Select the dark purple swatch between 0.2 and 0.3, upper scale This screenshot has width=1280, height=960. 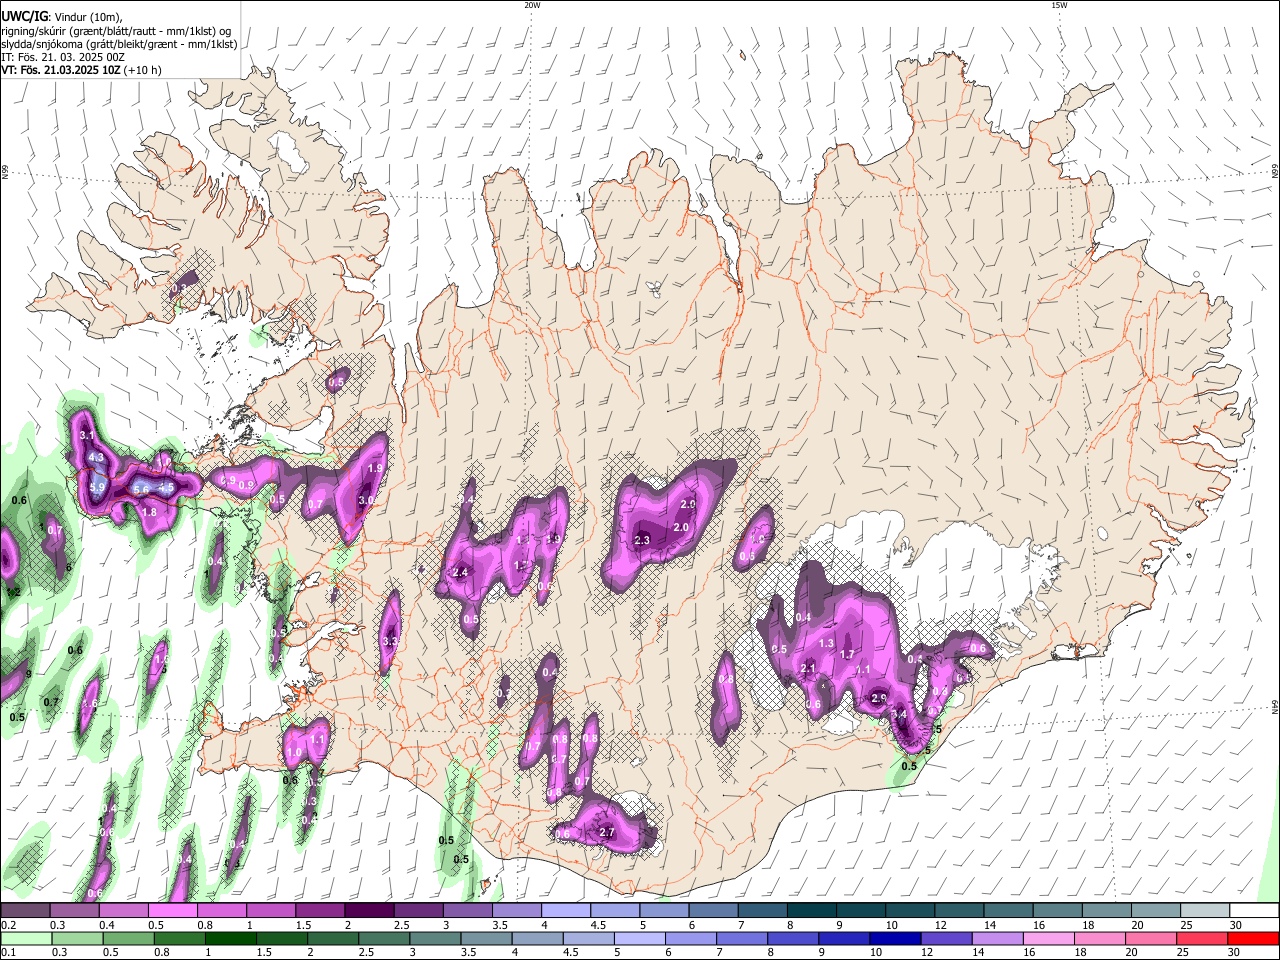pos(25,911)
